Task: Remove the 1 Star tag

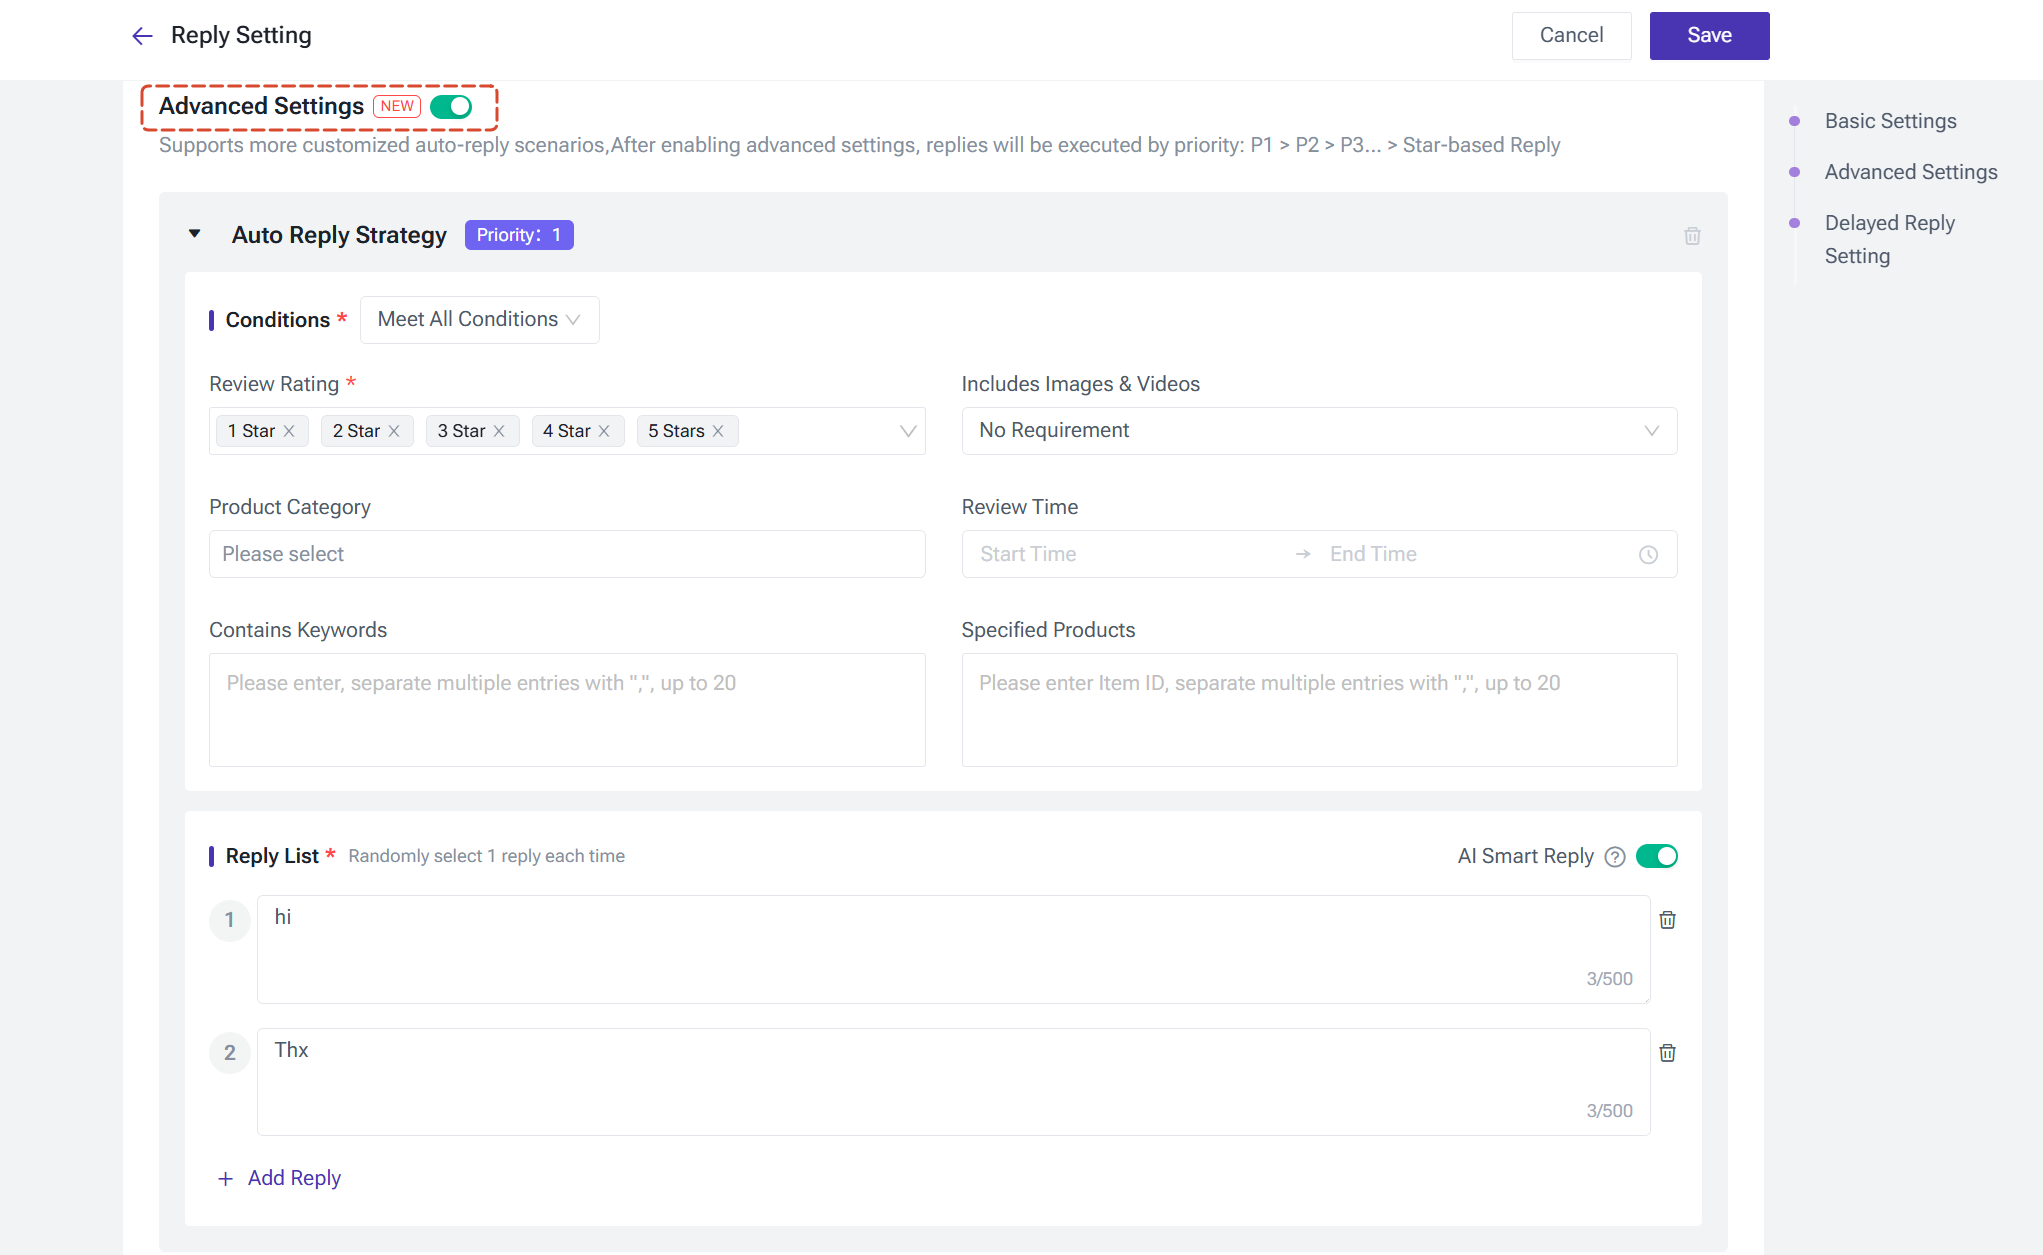Action: (289, 431)
